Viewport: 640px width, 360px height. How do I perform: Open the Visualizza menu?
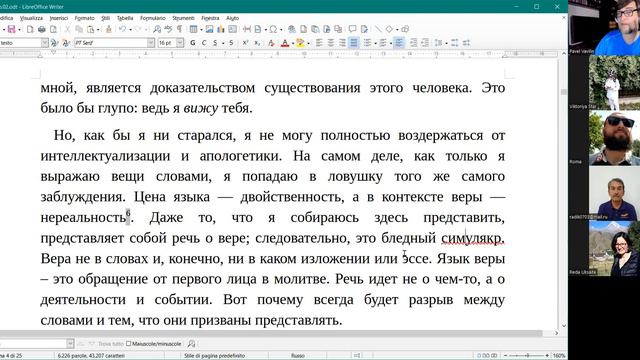pyautogui.click(x=31, y=18)
